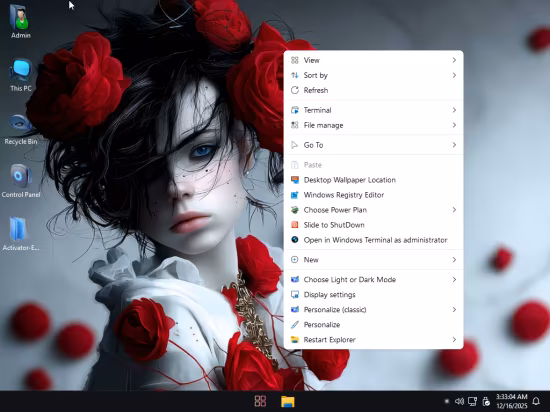
Task: Expand the Go To submenu arrow
Action: pyautogui.click(x=454, y=145)
